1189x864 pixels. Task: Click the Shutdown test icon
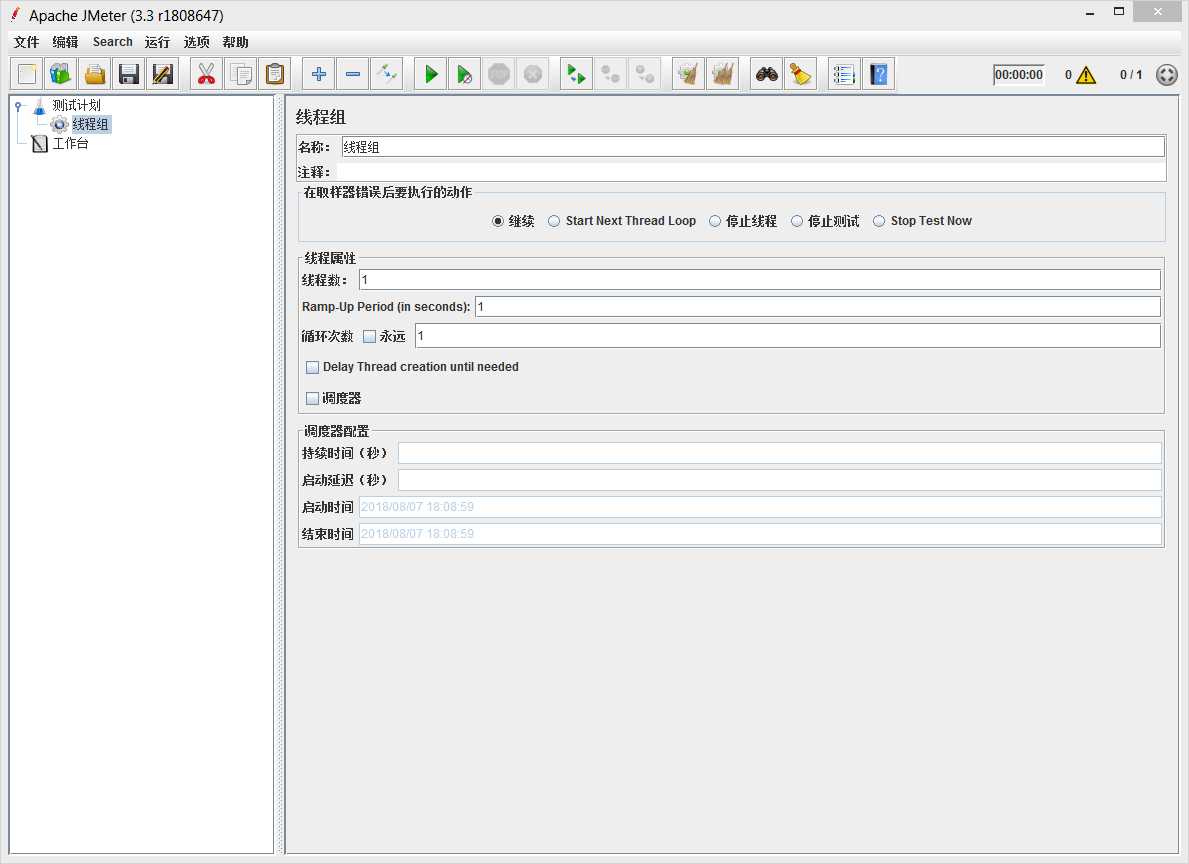click(533, 74)
